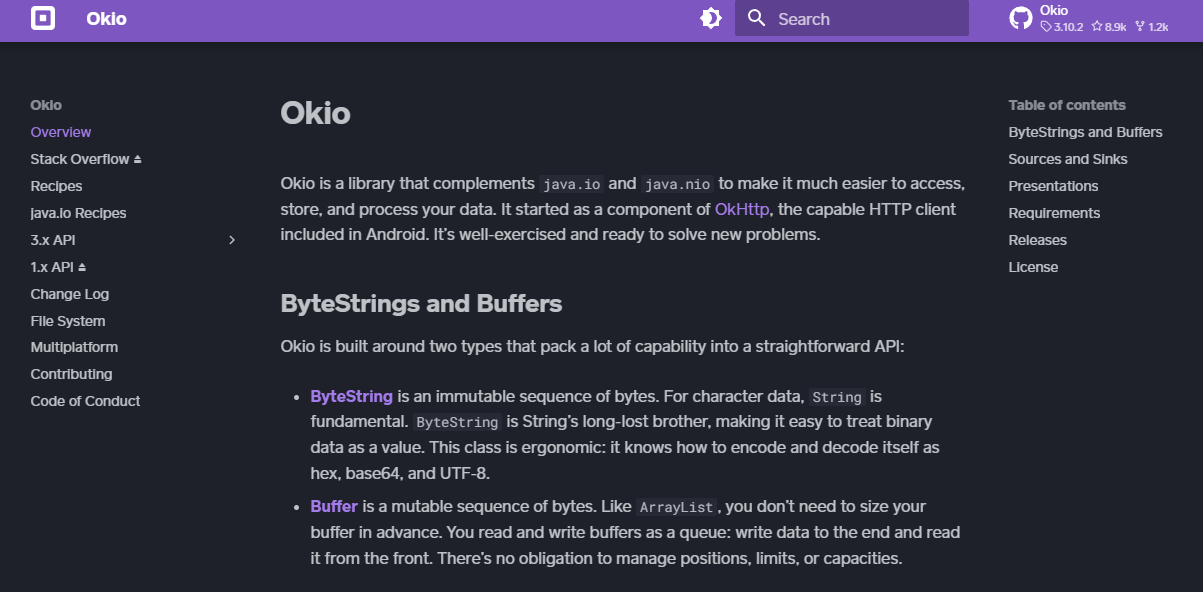Jump to Sources and Sinks section
This screenshot has height=592, width=1203.
tap(1067, 159)
